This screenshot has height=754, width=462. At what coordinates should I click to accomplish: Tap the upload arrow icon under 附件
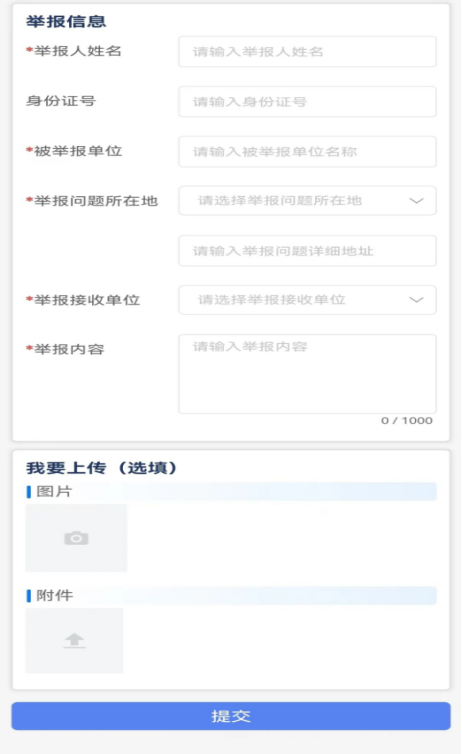point(75,641)
